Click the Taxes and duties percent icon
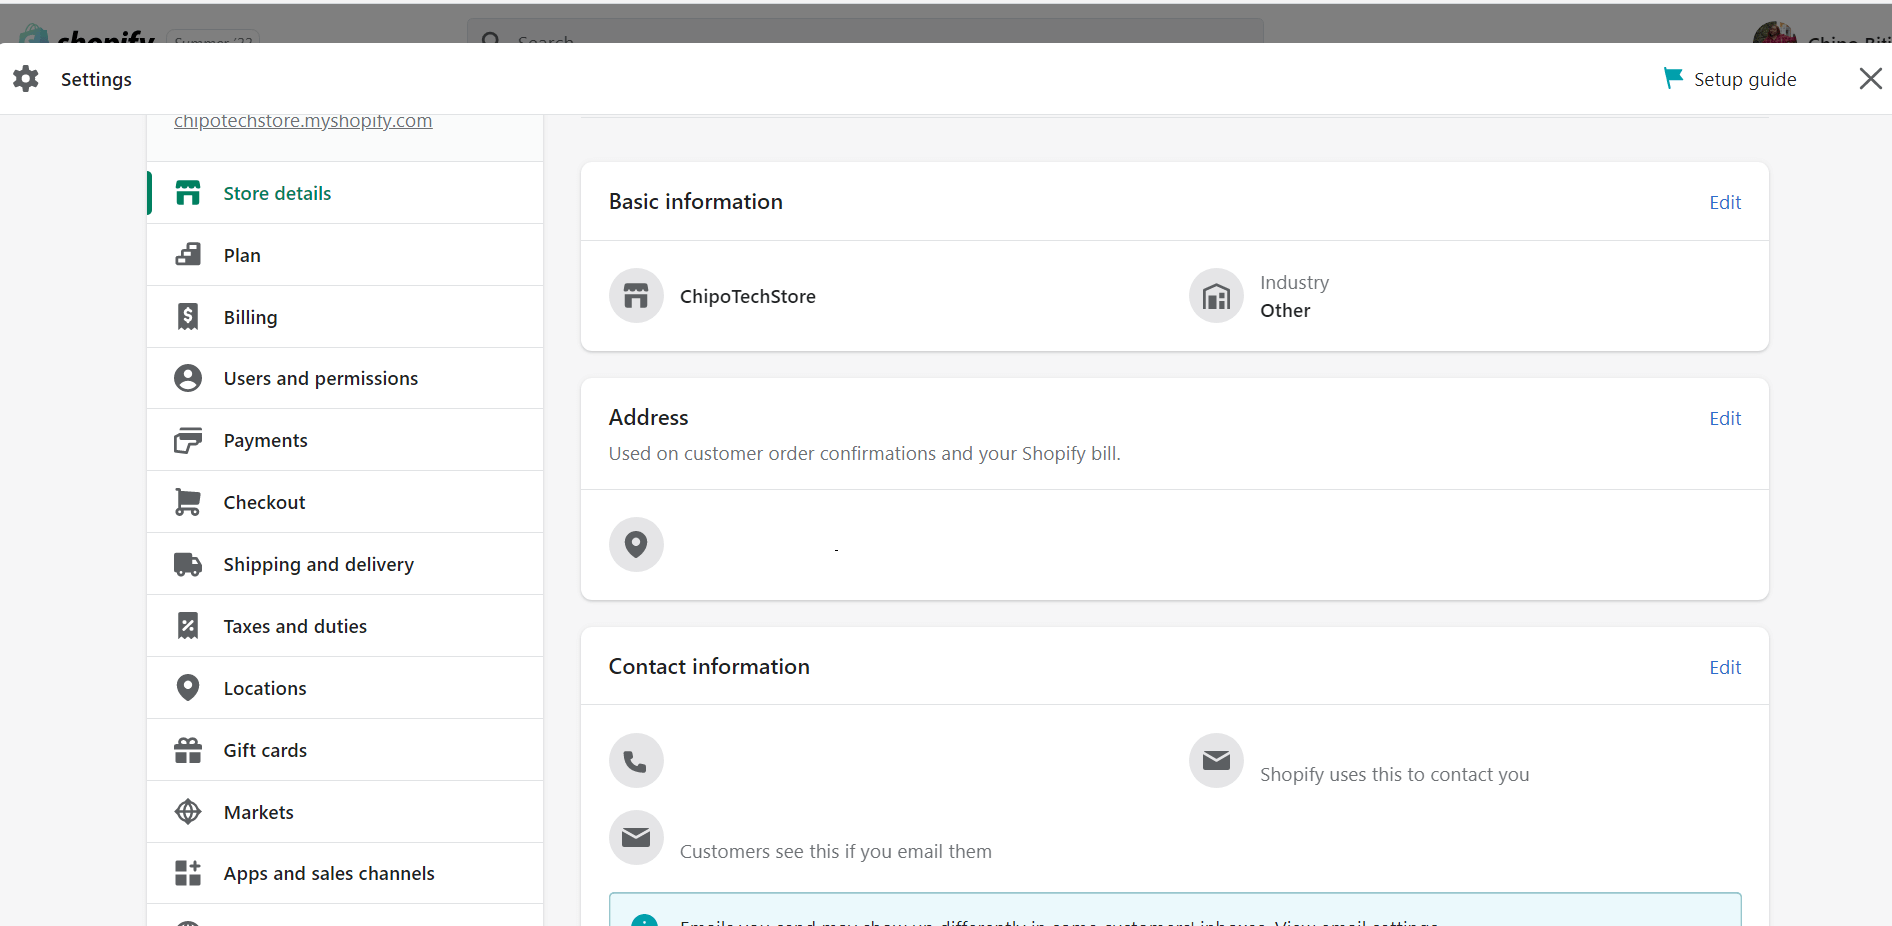 point(188,626)
